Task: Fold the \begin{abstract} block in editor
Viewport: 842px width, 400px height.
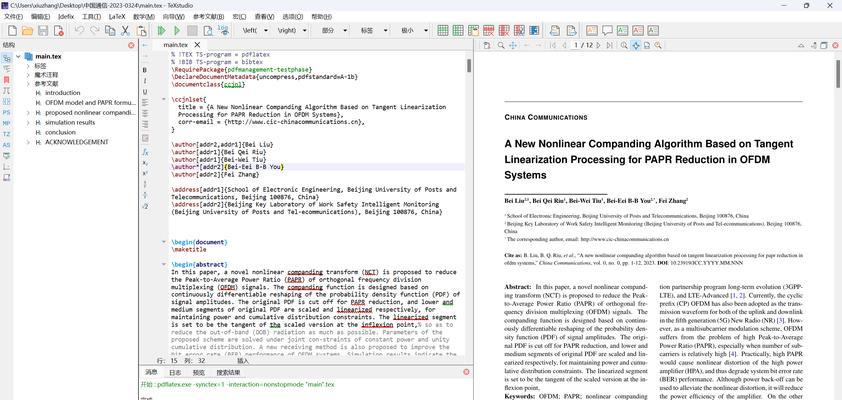Action: point(164,265)
